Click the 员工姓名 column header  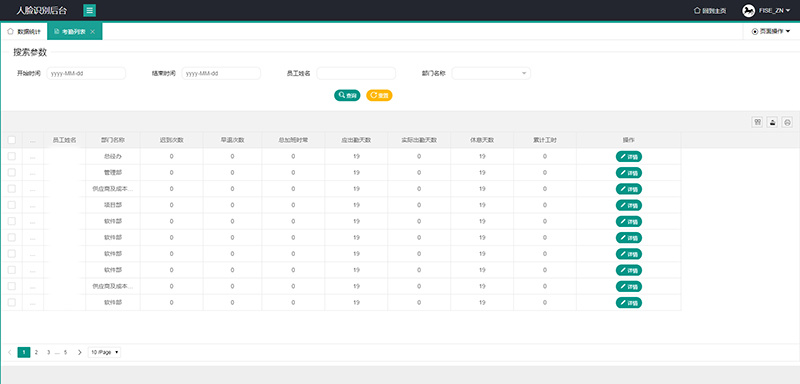pos(64,140)
